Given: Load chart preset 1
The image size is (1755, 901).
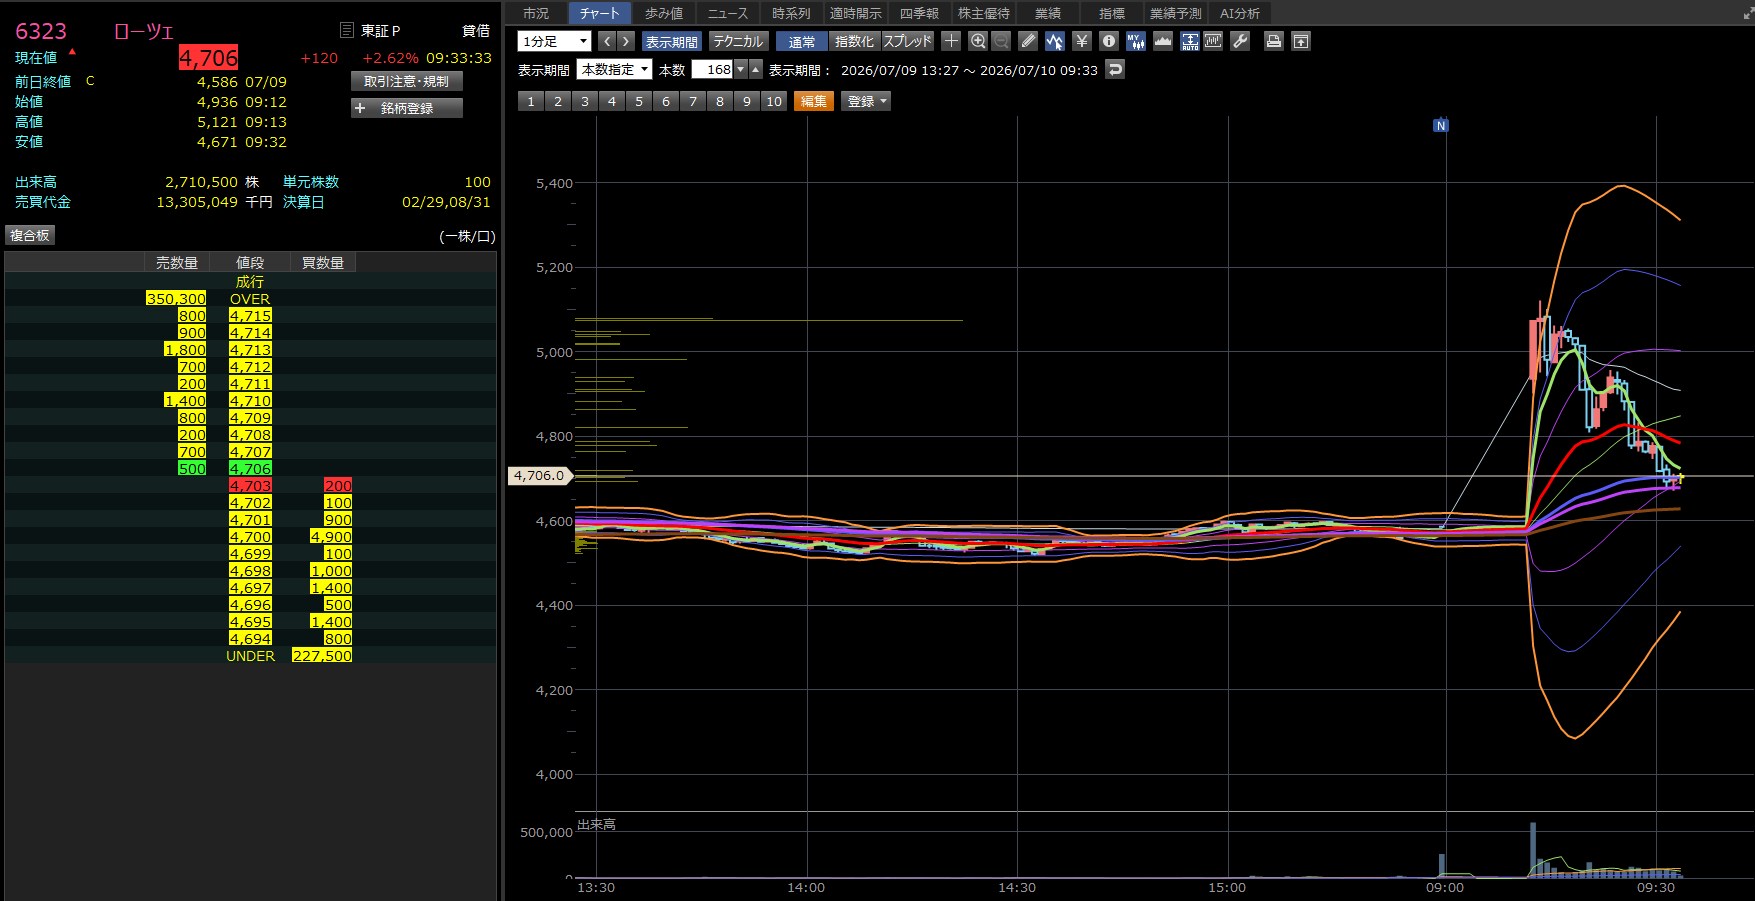Looking at the screenshot, I should coord(531,101).
